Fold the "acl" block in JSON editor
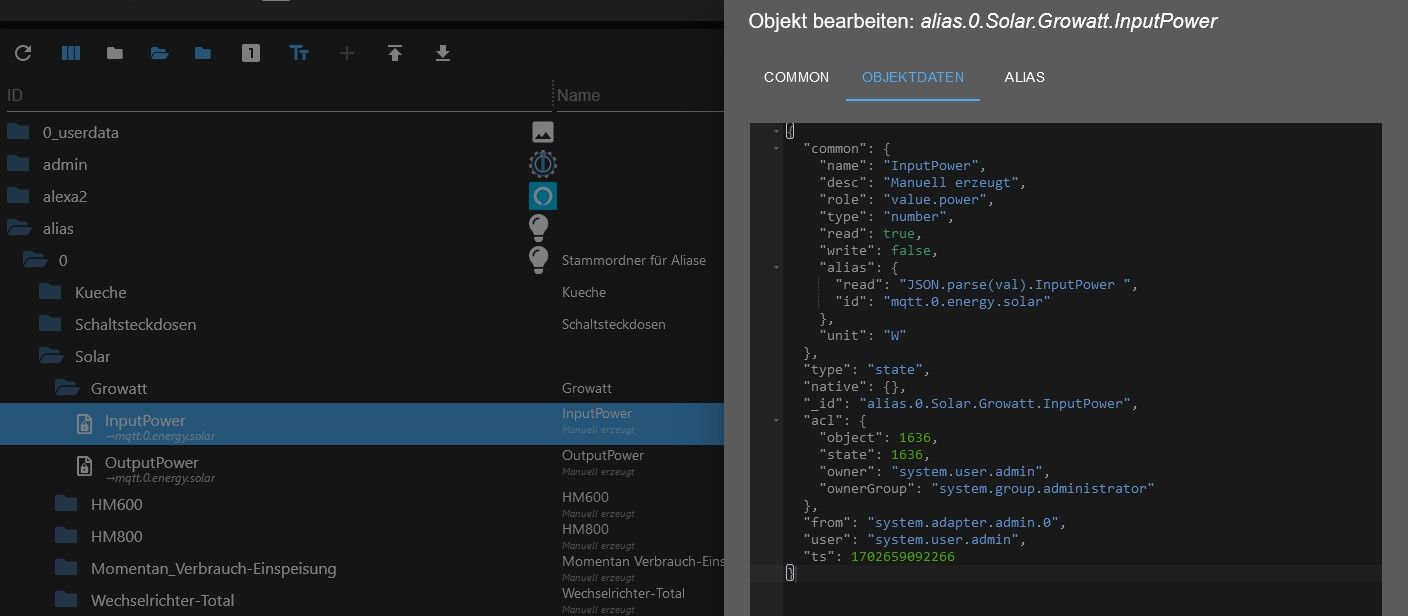The image size is (1408, 616). point(777,420)
